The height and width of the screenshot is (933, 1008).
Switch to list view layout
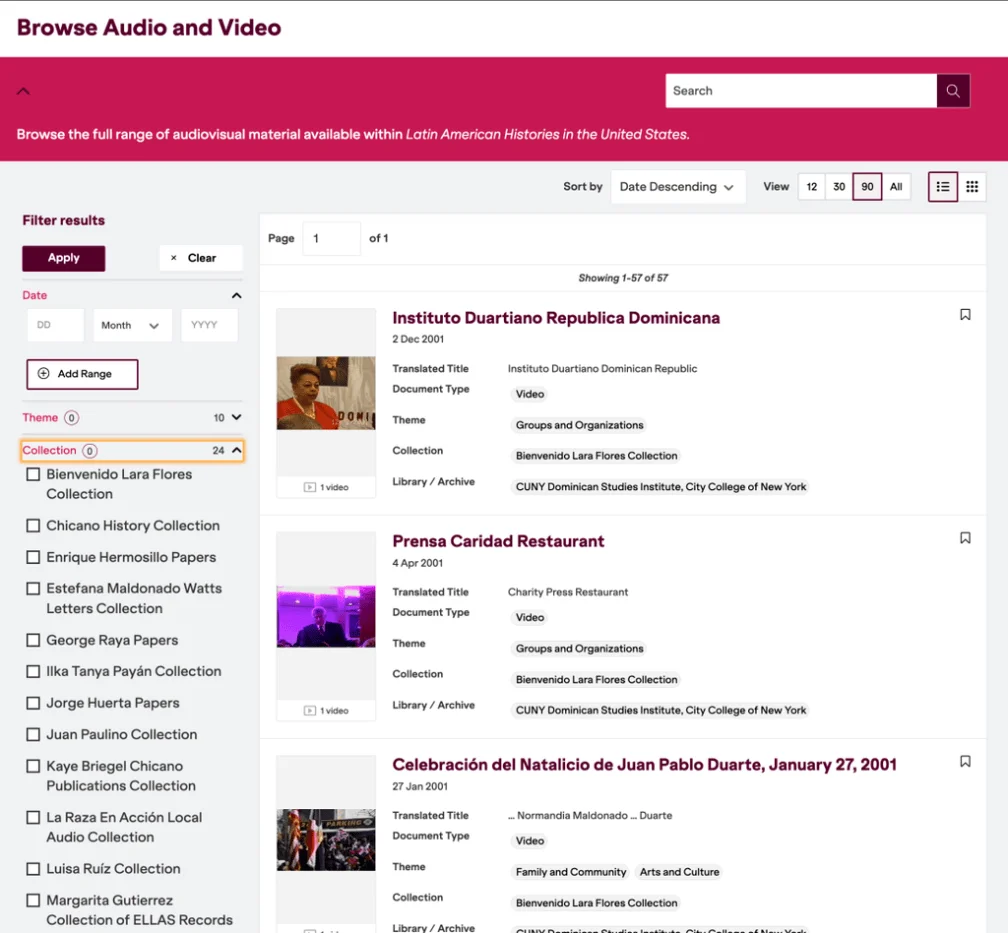pos(942,186)
